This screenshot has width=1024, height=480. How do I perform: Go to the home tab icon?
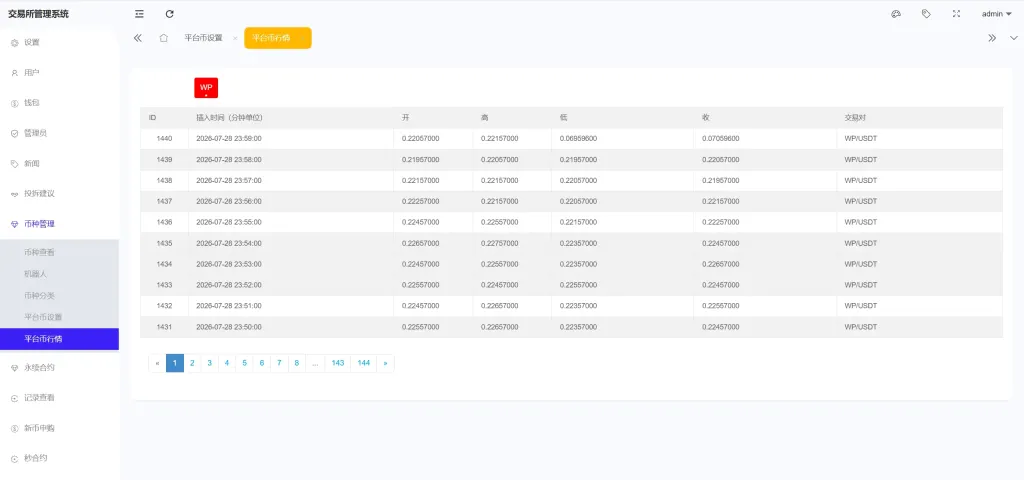[x=164, y=38]
